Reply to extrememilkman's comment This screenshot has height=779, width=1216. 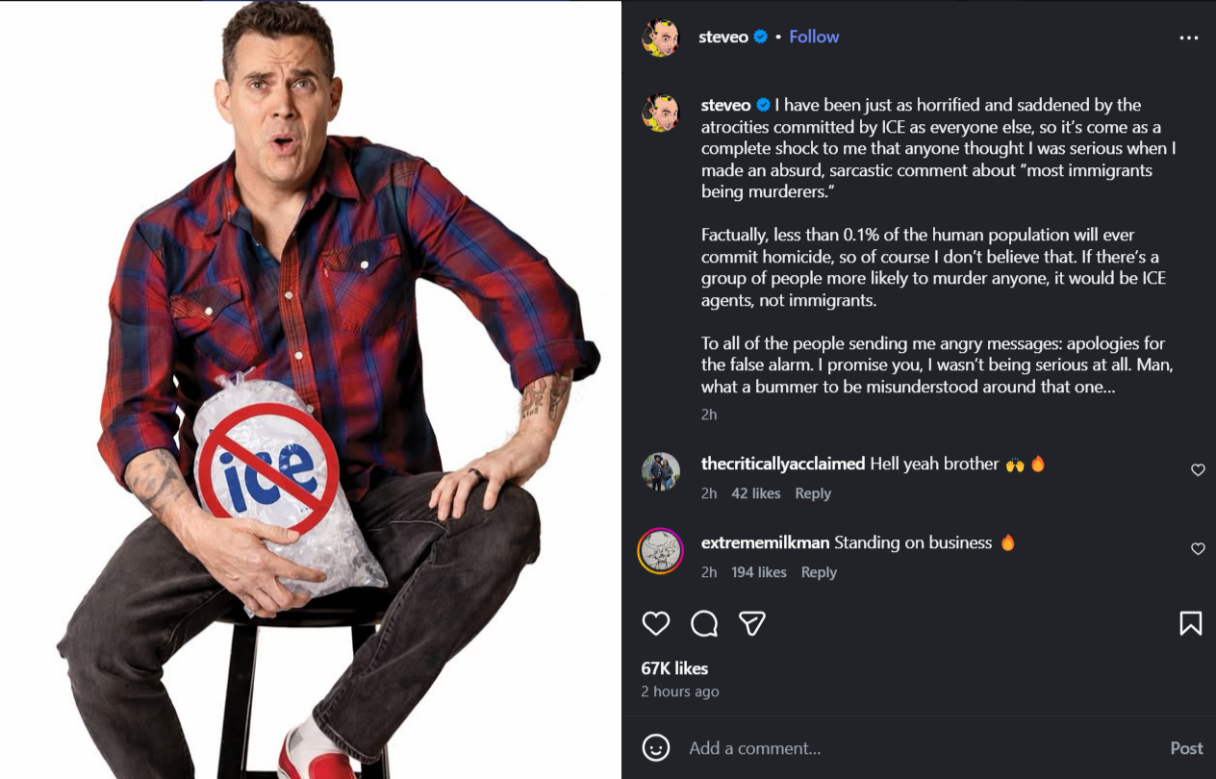[819, 572]
